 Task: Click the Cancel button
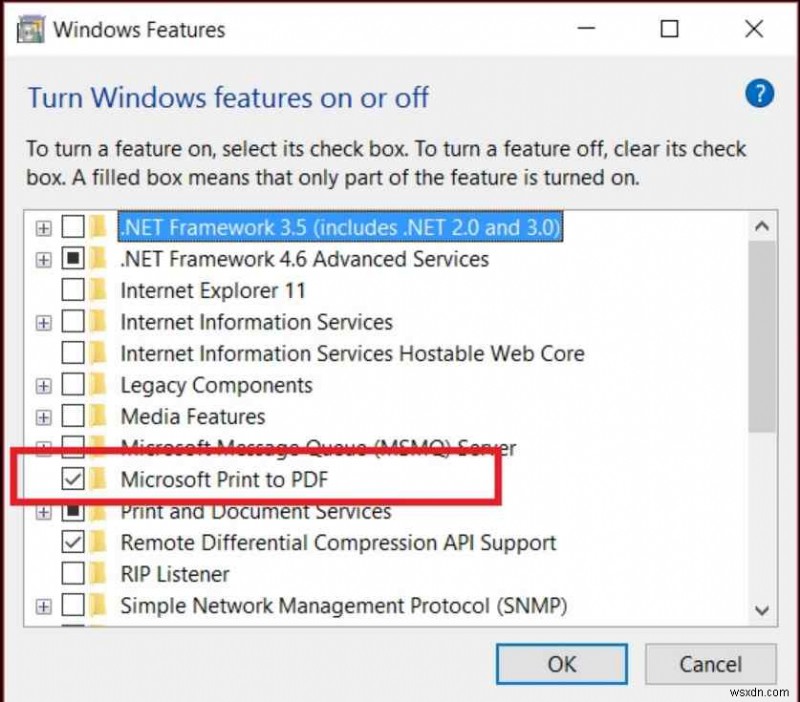pos(711,664)
